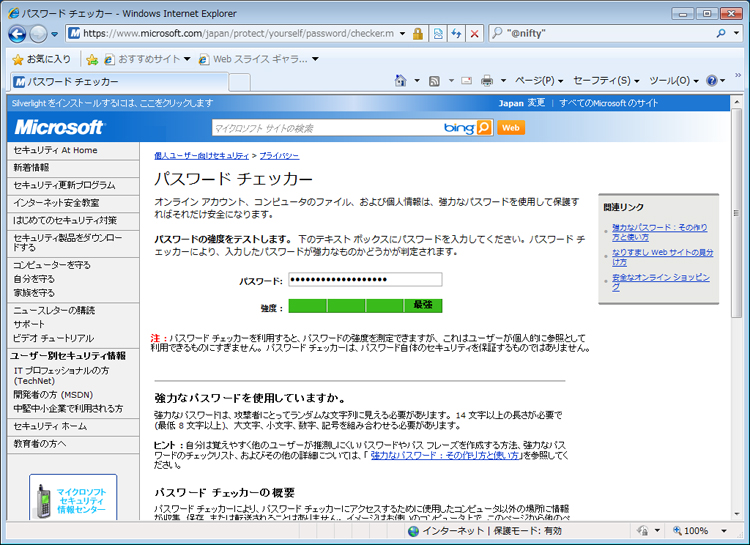Click the browser Forward arrow button
The height and width of the screenshot is (545, 750).
click(38, 34)
